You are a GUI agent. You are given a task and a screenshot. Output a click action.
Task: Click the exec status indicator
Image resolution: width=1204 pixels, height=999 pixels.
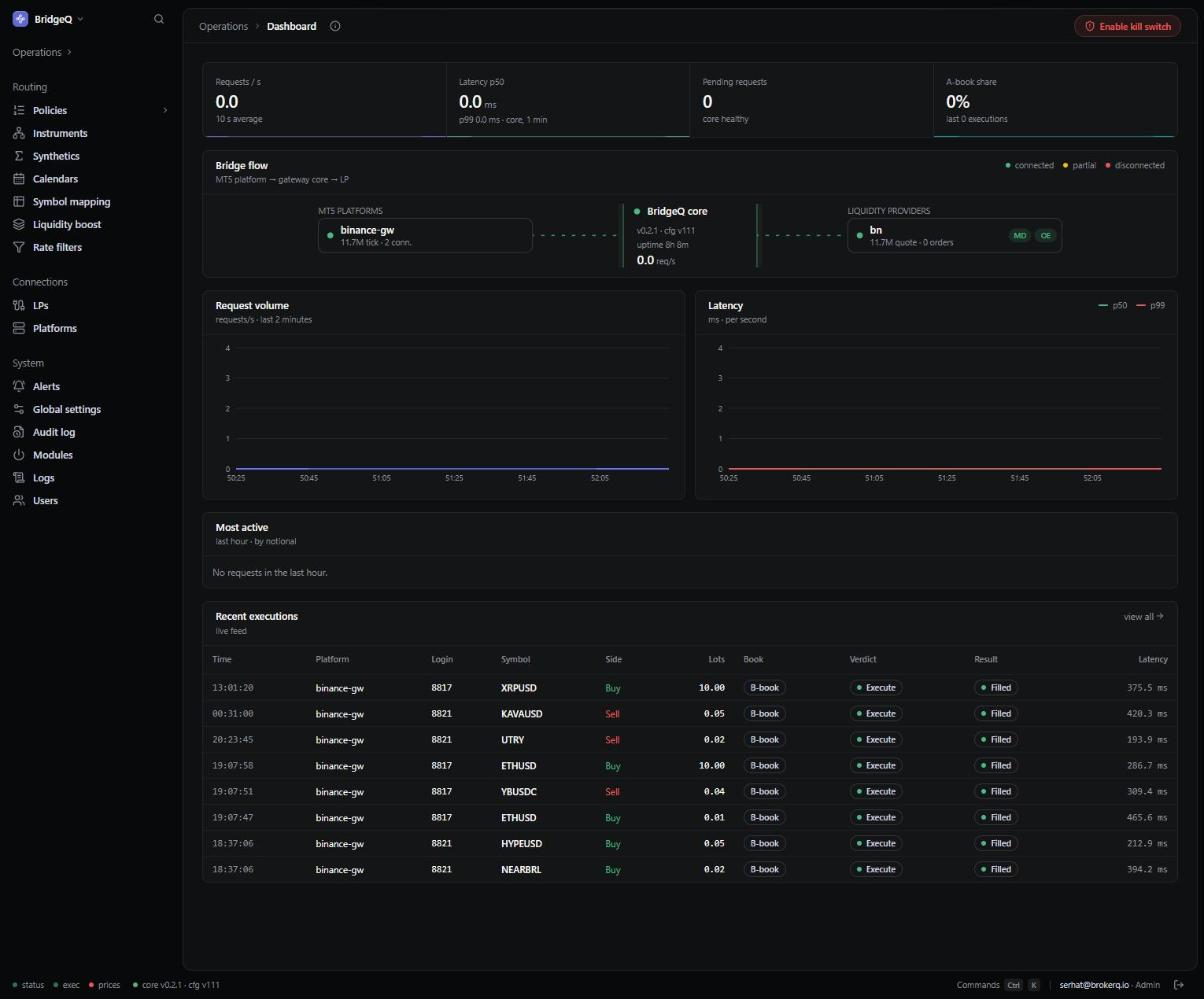(66, 985)
